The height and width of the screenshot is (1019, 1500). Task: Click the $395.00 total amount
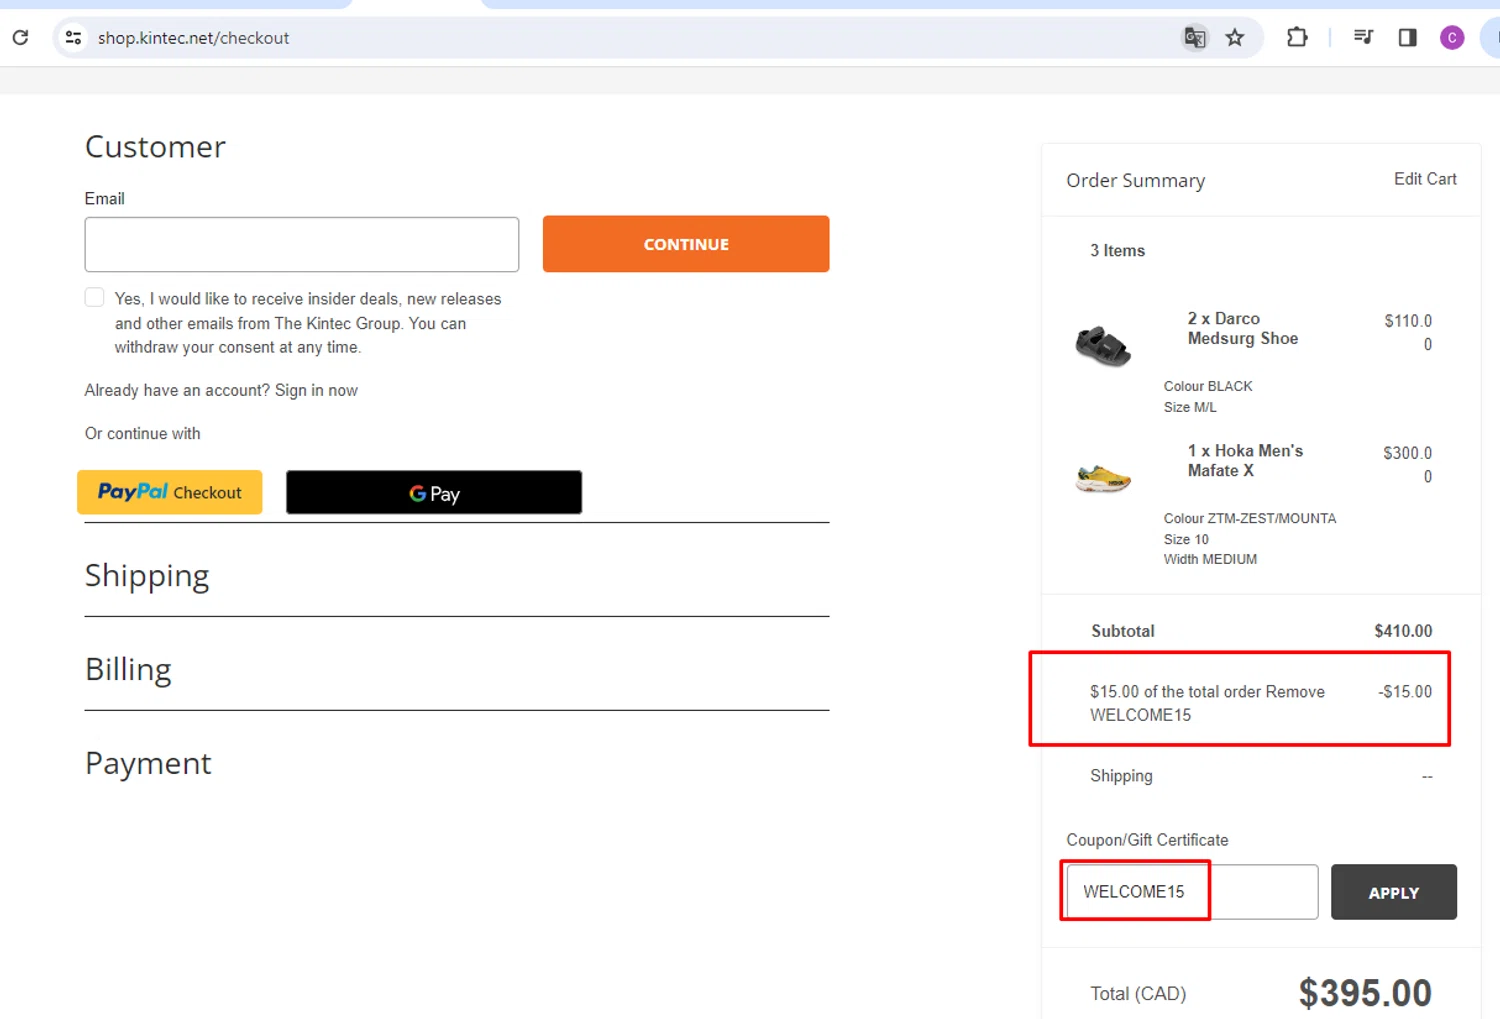click(x=1365, y=993)
